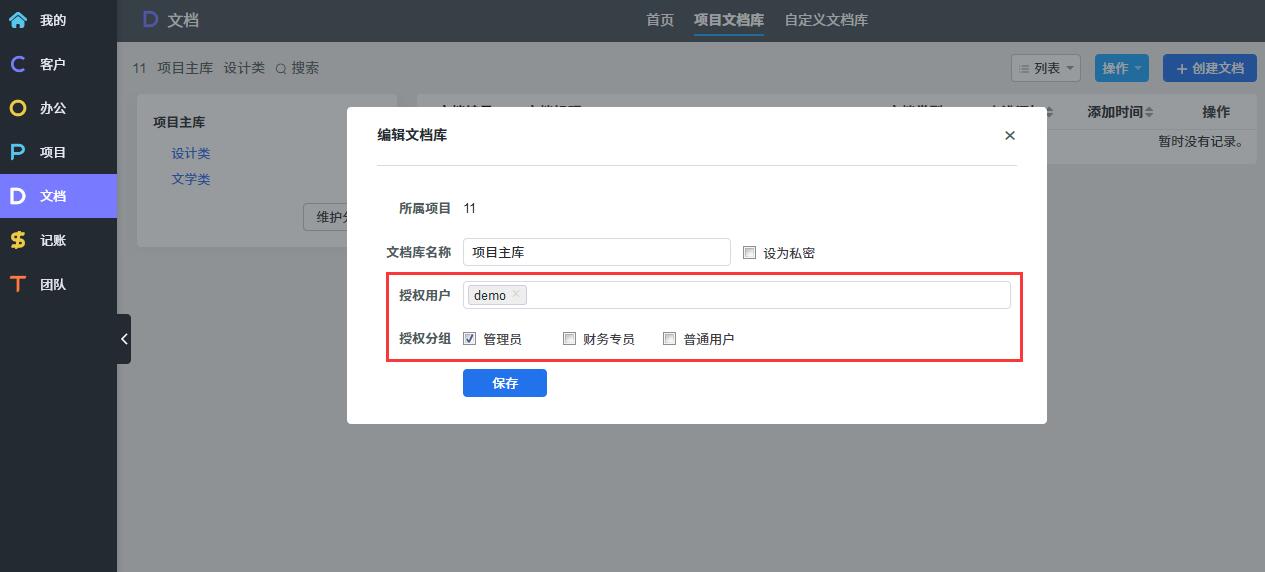Open the 设计类 category link

click(x=191, y=154)
